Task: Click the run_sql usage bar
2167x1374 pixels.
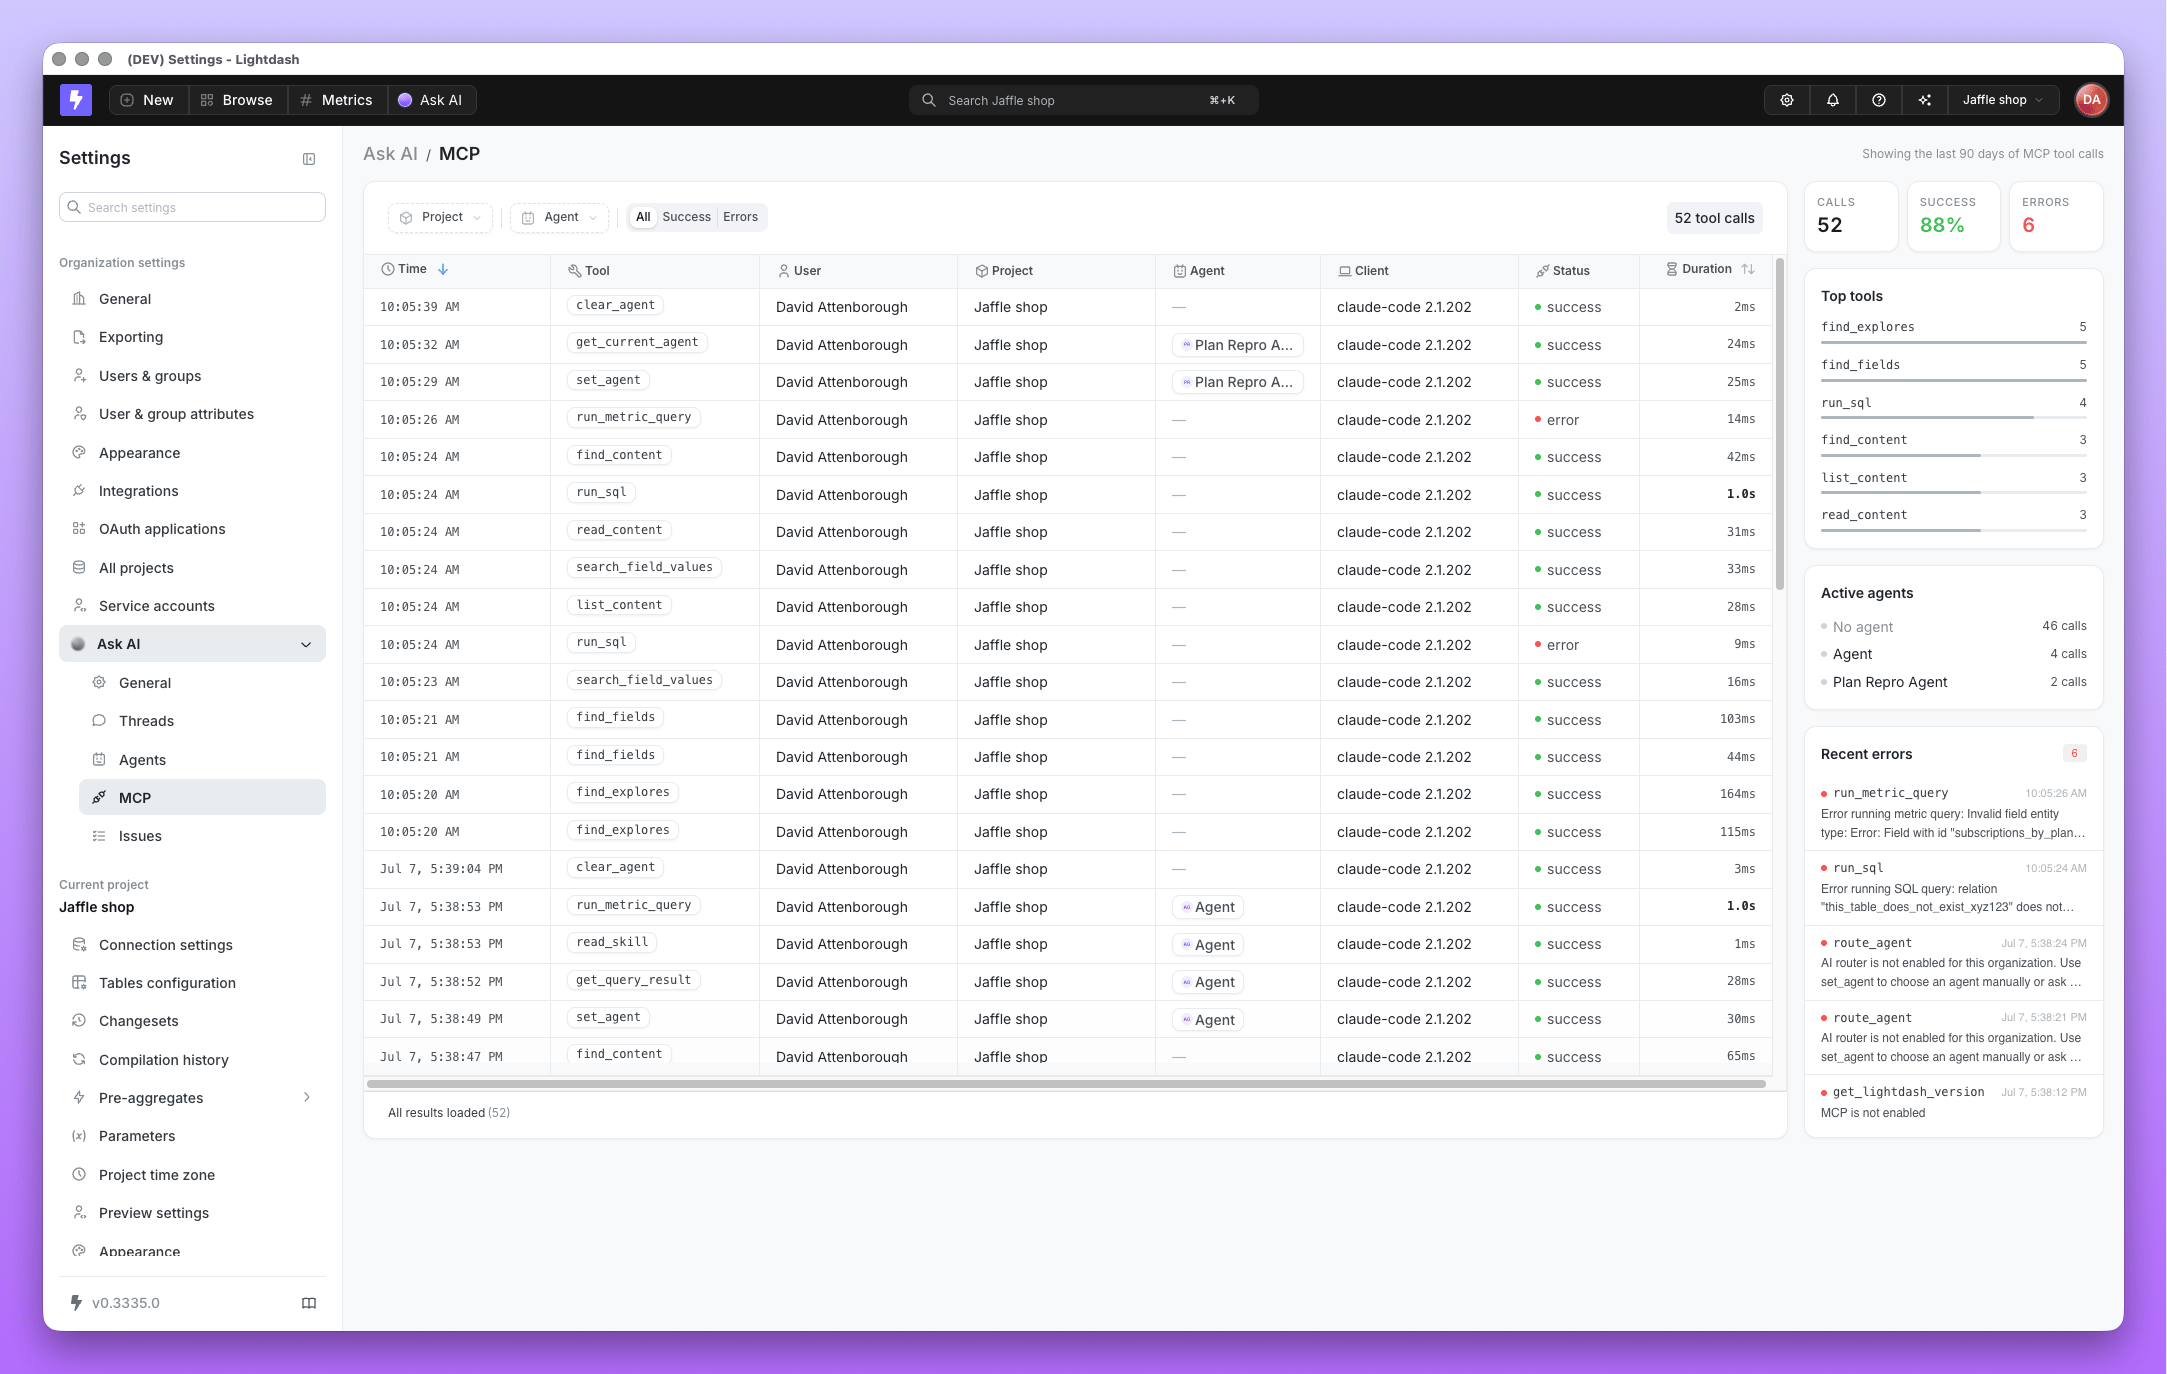Action: (1953, 418)
